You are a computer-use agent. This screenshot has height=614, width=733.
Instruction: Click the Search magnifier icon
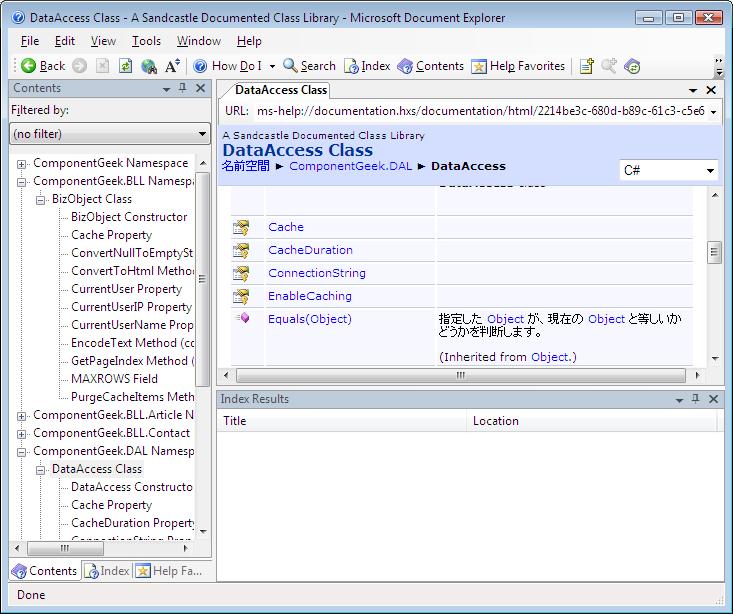click(290, 66)
